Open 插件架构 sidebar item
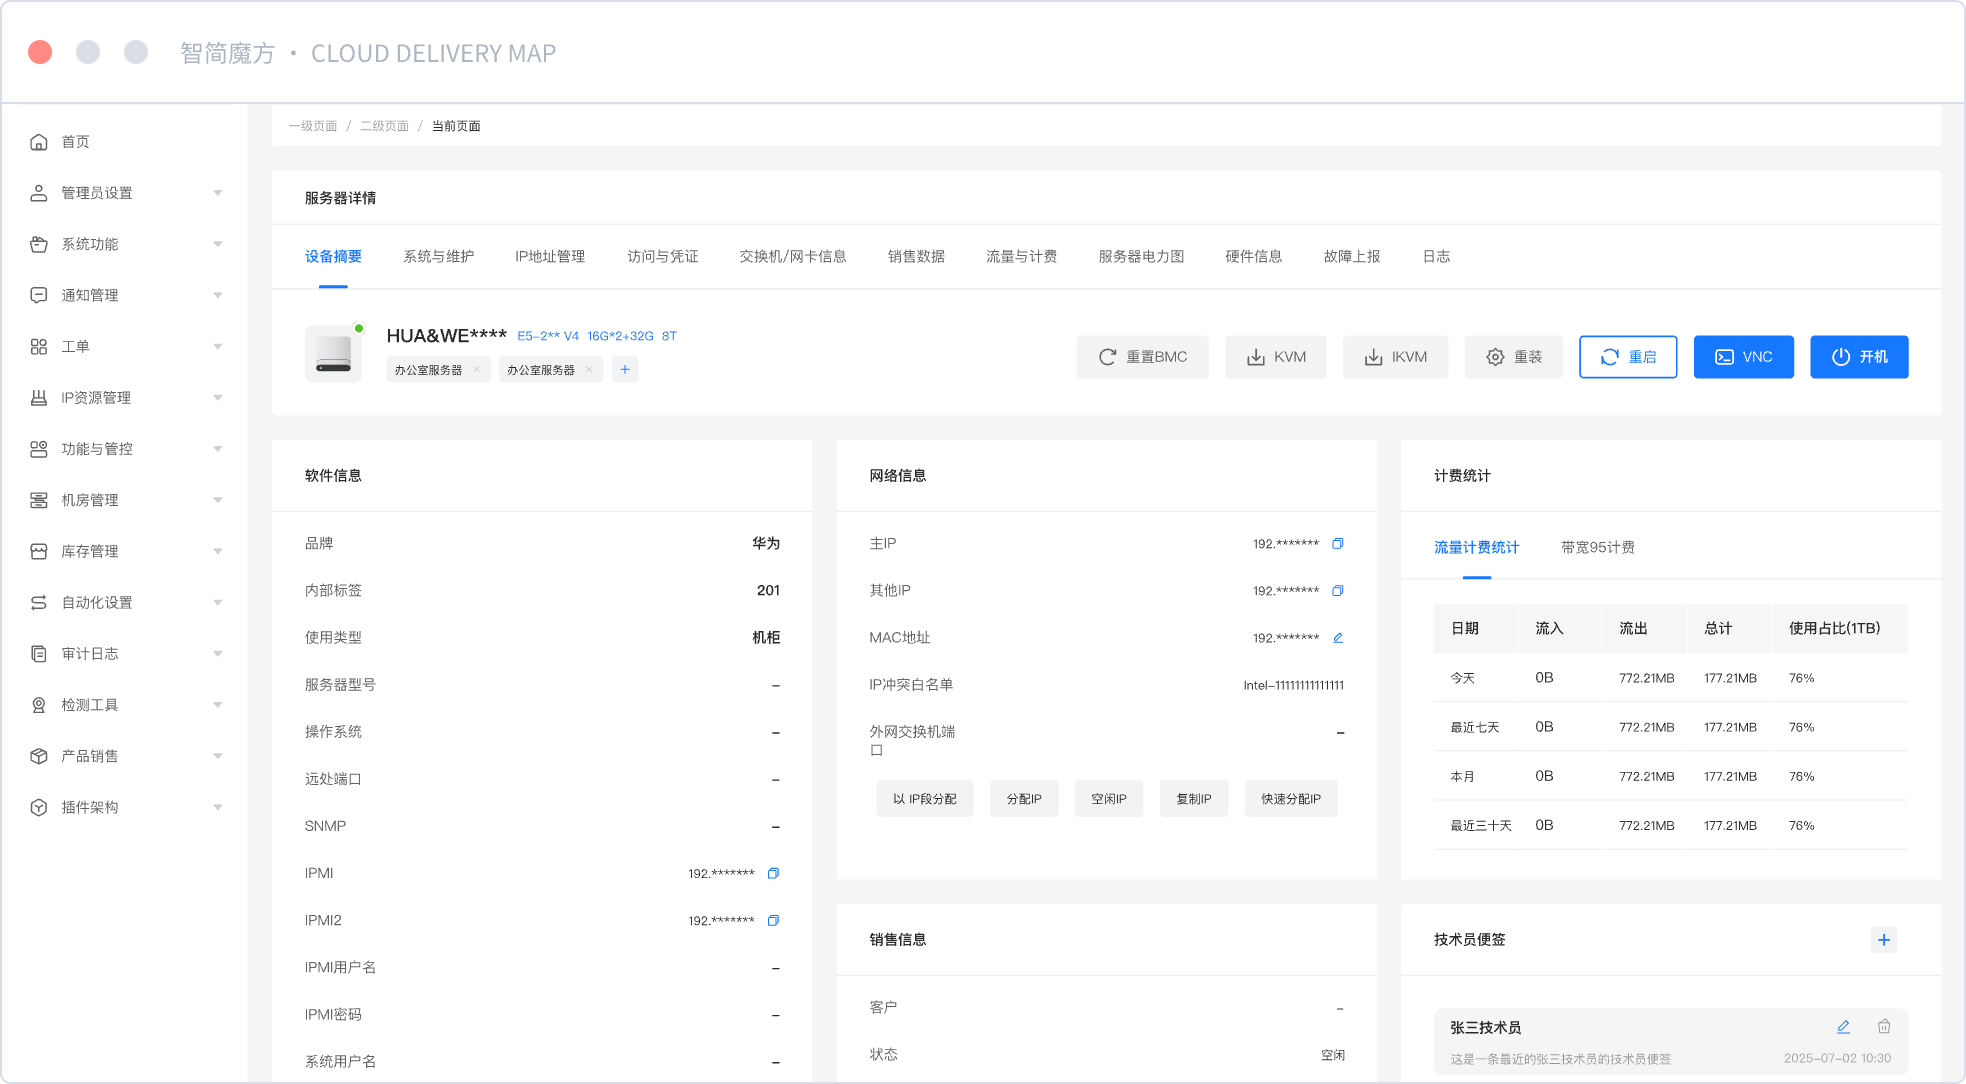Viewport: 1966px width, 1084px height. (x=125, y=807)
